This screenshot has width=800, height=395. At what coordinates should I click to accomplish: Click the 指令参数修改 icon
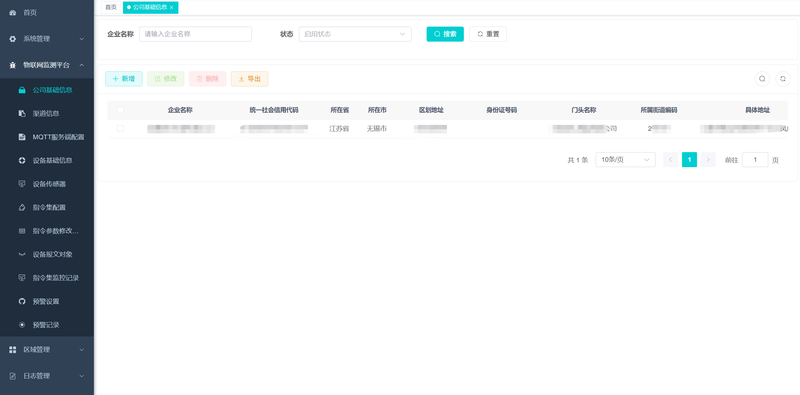(x=22, y=231)
